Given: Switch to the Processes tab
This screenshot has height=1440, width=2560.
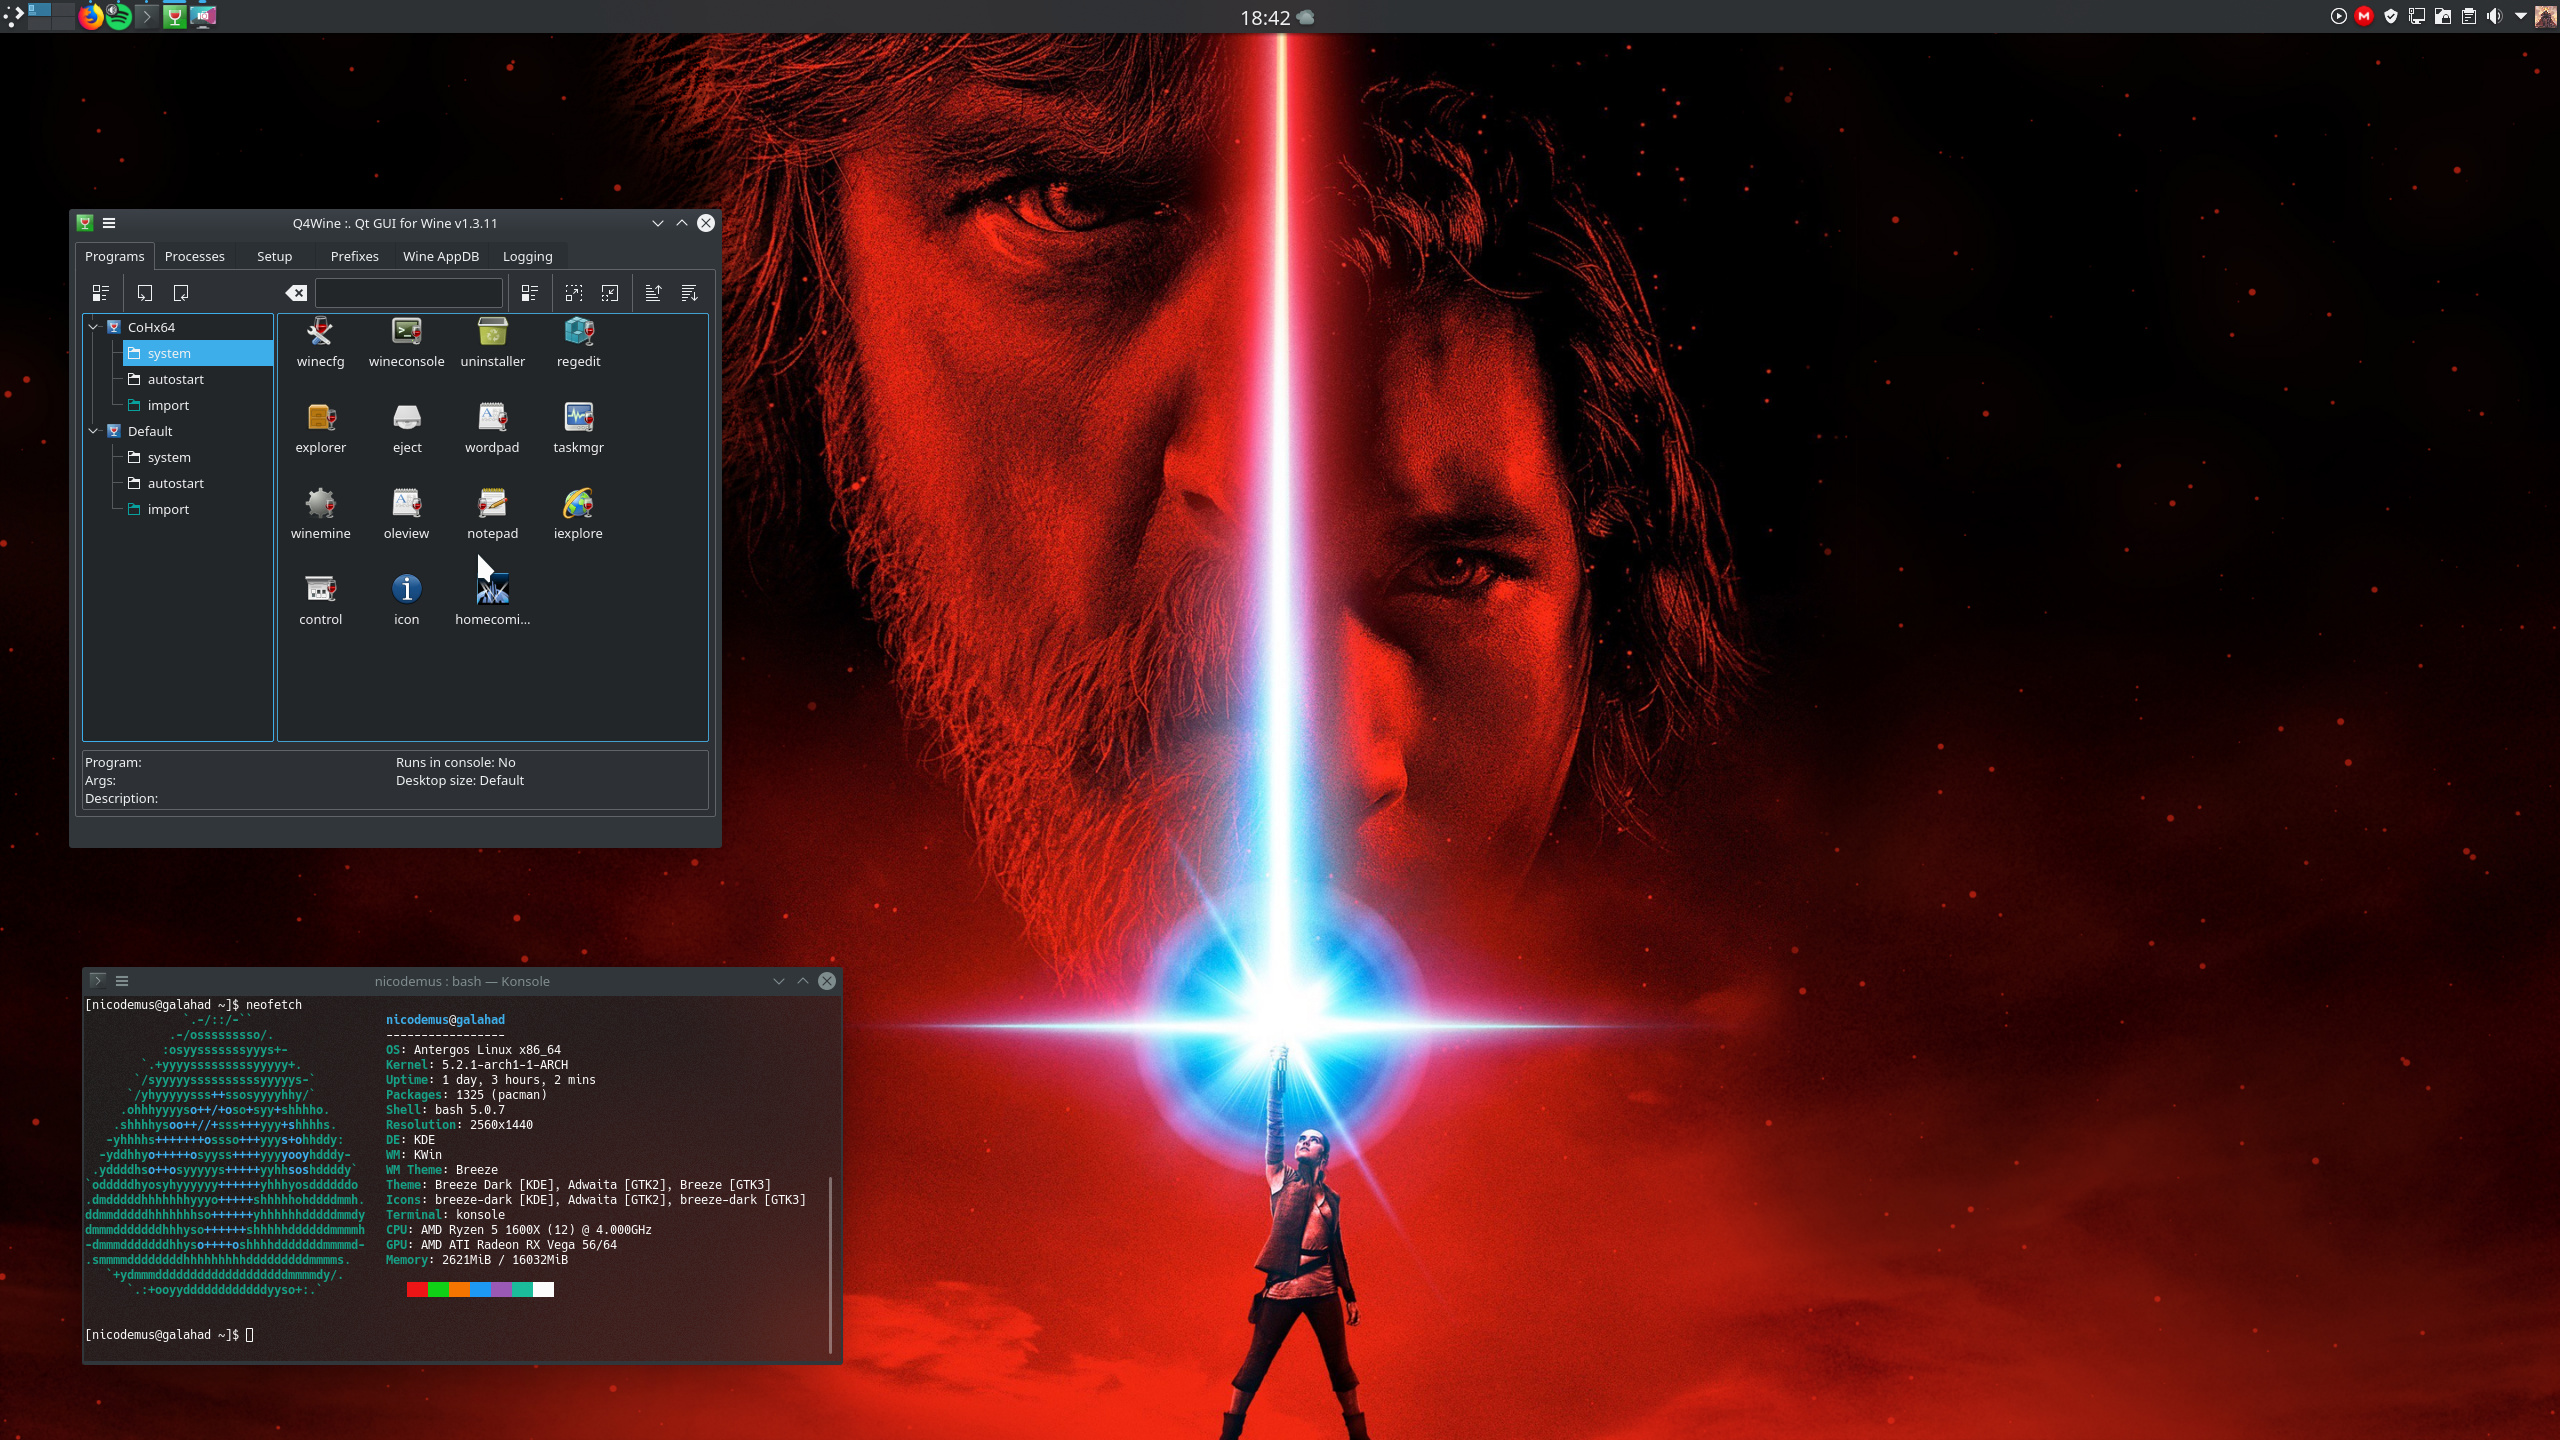Looking at the screenshot, I should 194,256.
